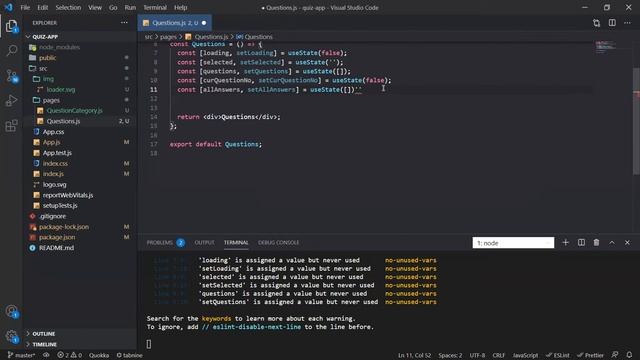
Task: Switch to the OUTPUT tab
Action: (x=204, y=242)
